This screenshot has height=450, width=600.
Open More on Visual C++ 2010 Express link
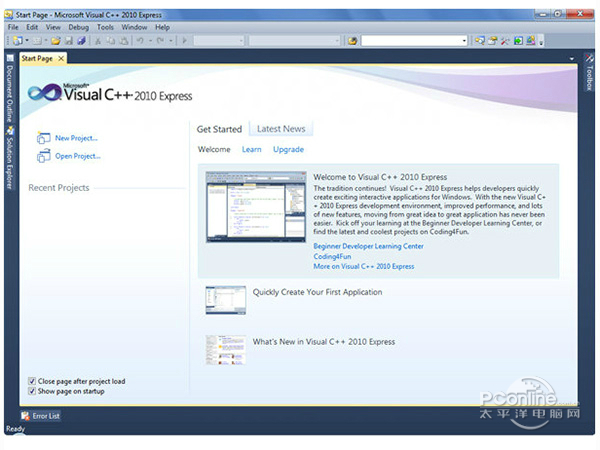pos(364,266)
